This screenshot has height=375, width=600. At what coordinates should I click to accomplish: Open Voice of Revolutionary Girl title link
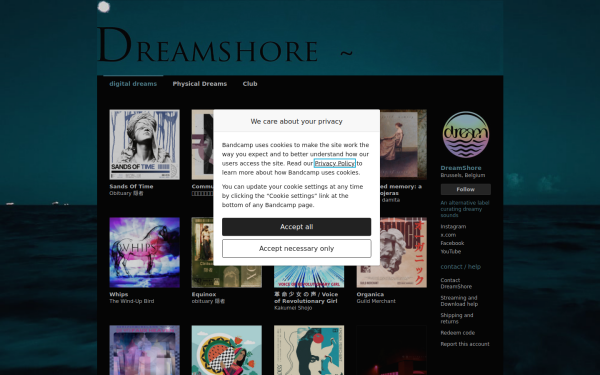point(306,298)
